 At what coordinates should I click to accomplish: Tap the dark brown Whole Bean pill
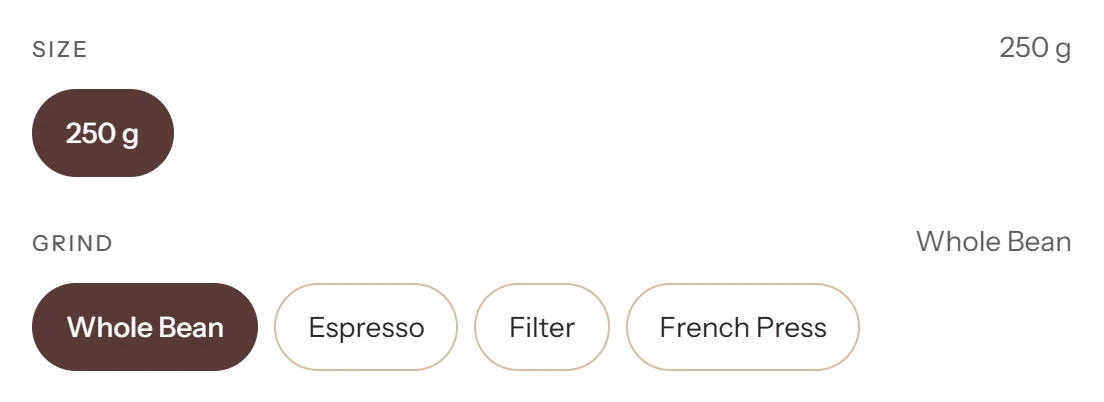(x=145, y=327)
